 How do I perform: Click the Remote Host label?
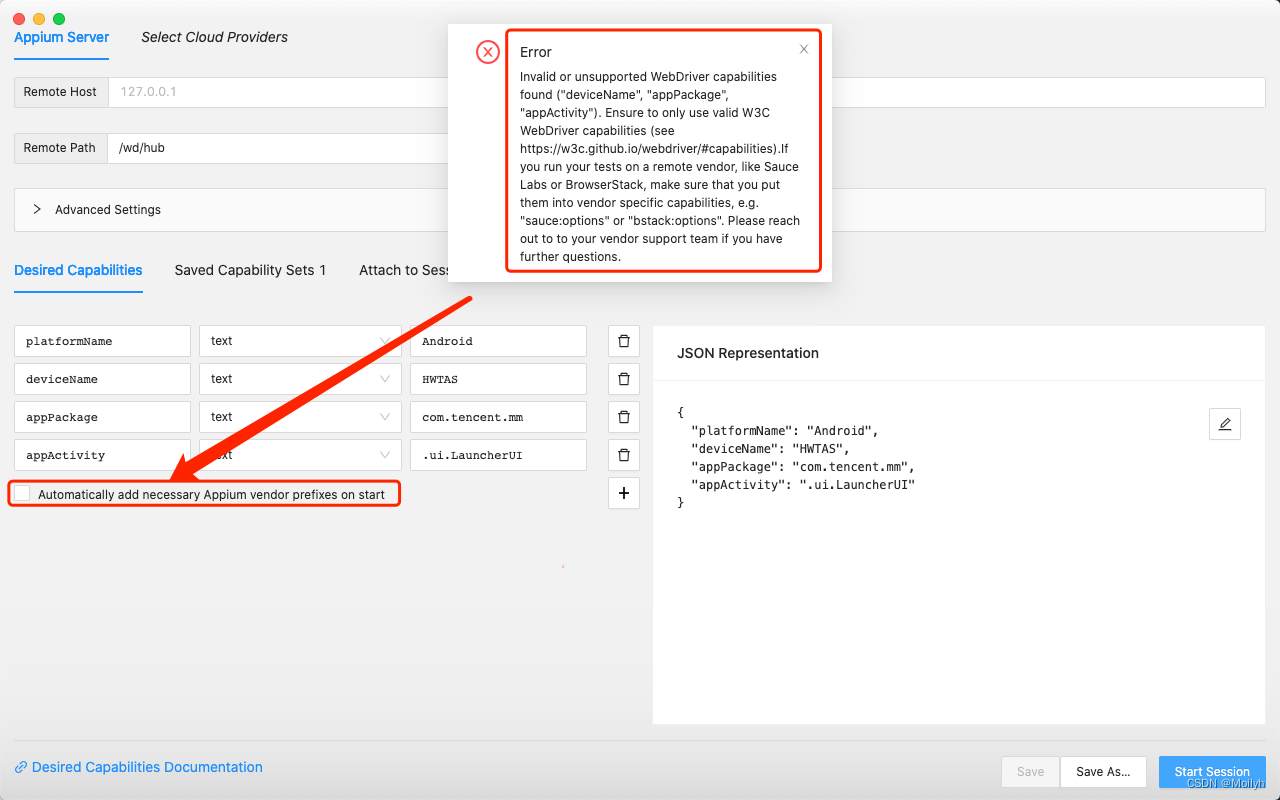pyautogui.click(x=61, y=91)
